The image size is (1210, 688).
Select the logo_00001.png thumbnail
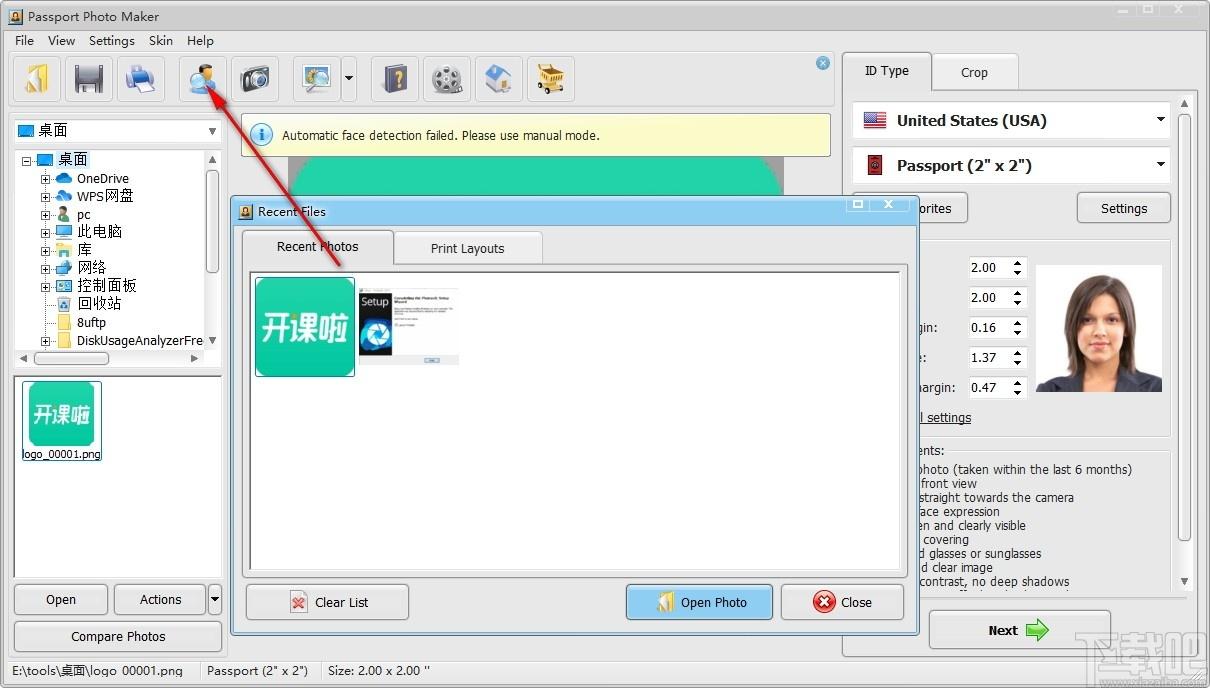tap(62, 420)
